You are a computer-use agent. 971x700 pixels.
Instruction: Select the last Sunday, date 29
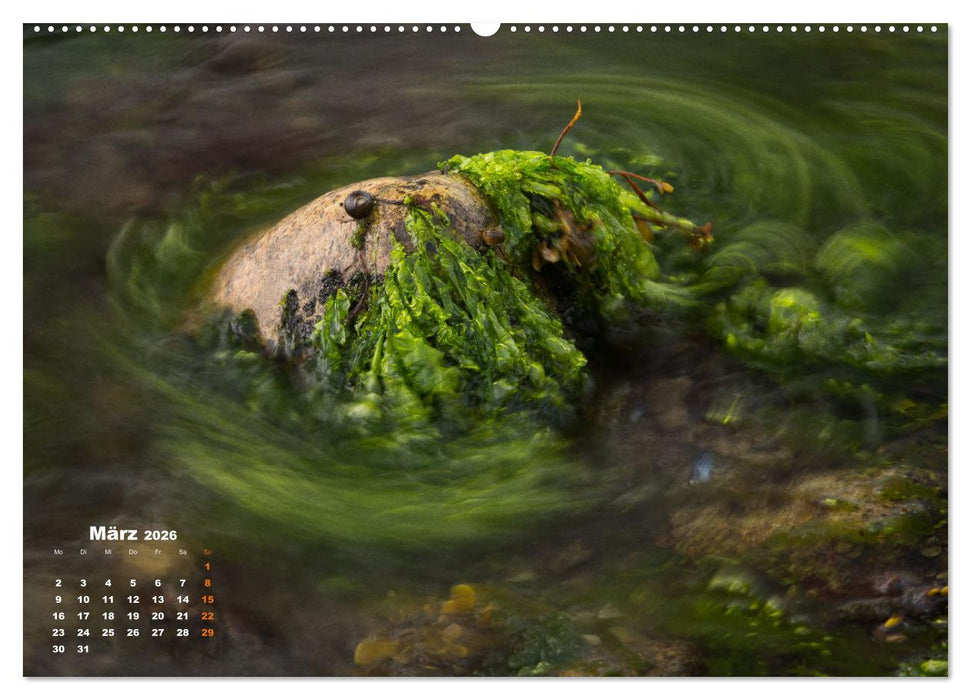(207, 632)
